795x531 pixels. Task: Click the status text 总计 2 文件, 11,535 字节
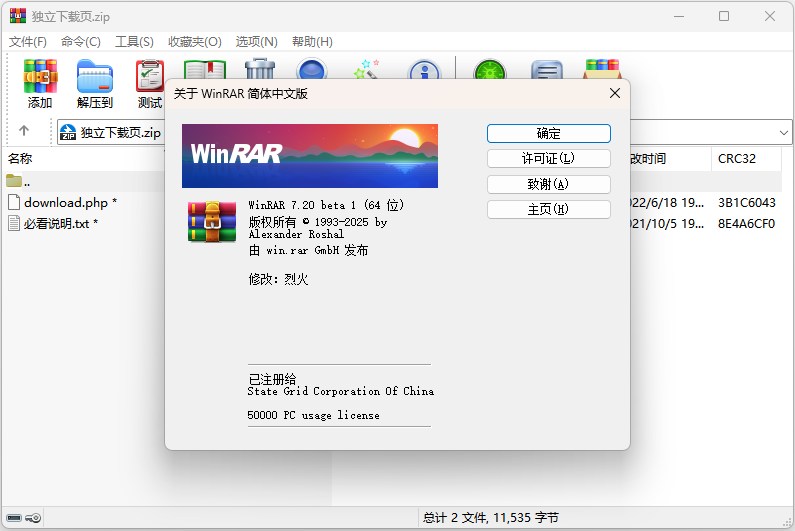tap(491, 518)
